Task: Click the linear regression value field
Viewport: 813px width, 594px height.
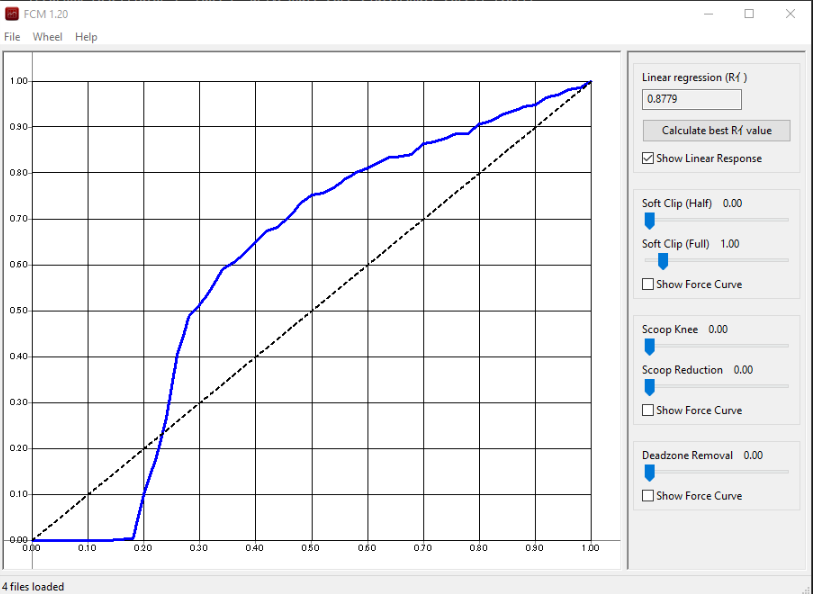Action: [x=691, y=99]
